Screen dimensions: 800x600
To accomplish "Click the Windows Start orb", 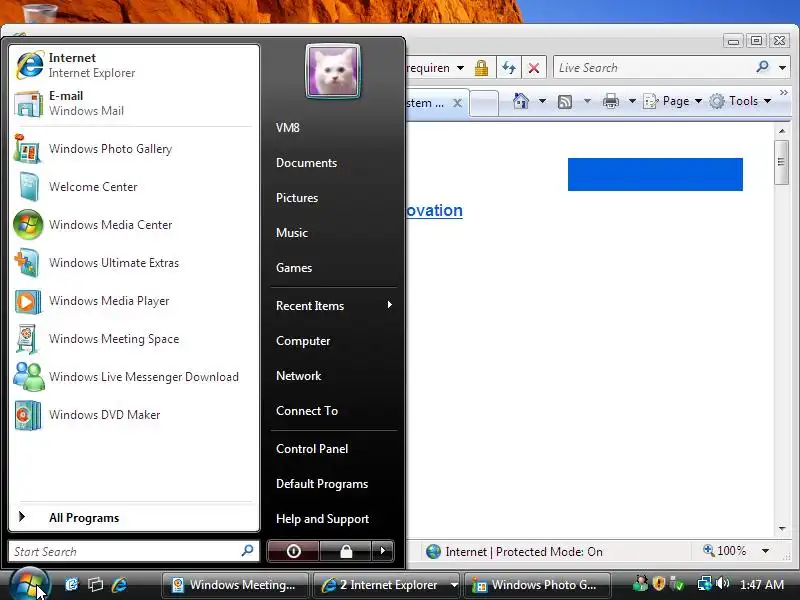I will [x=29, y=585].
